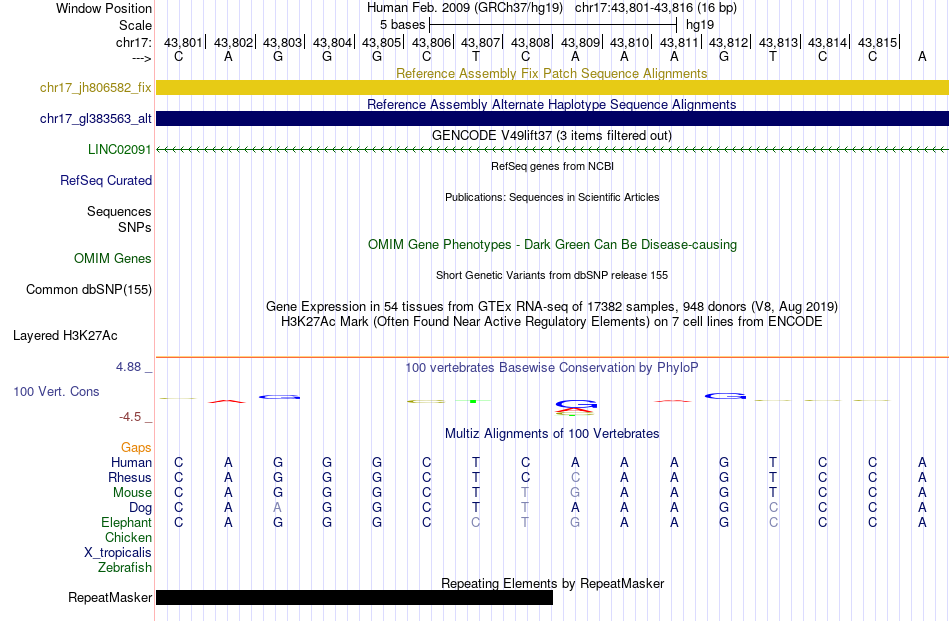The width and height of the screenshot is (950, 621).
Task: Click Multiz Alignments of 100 Vertebrates title
Action: [x=552, y=433]
